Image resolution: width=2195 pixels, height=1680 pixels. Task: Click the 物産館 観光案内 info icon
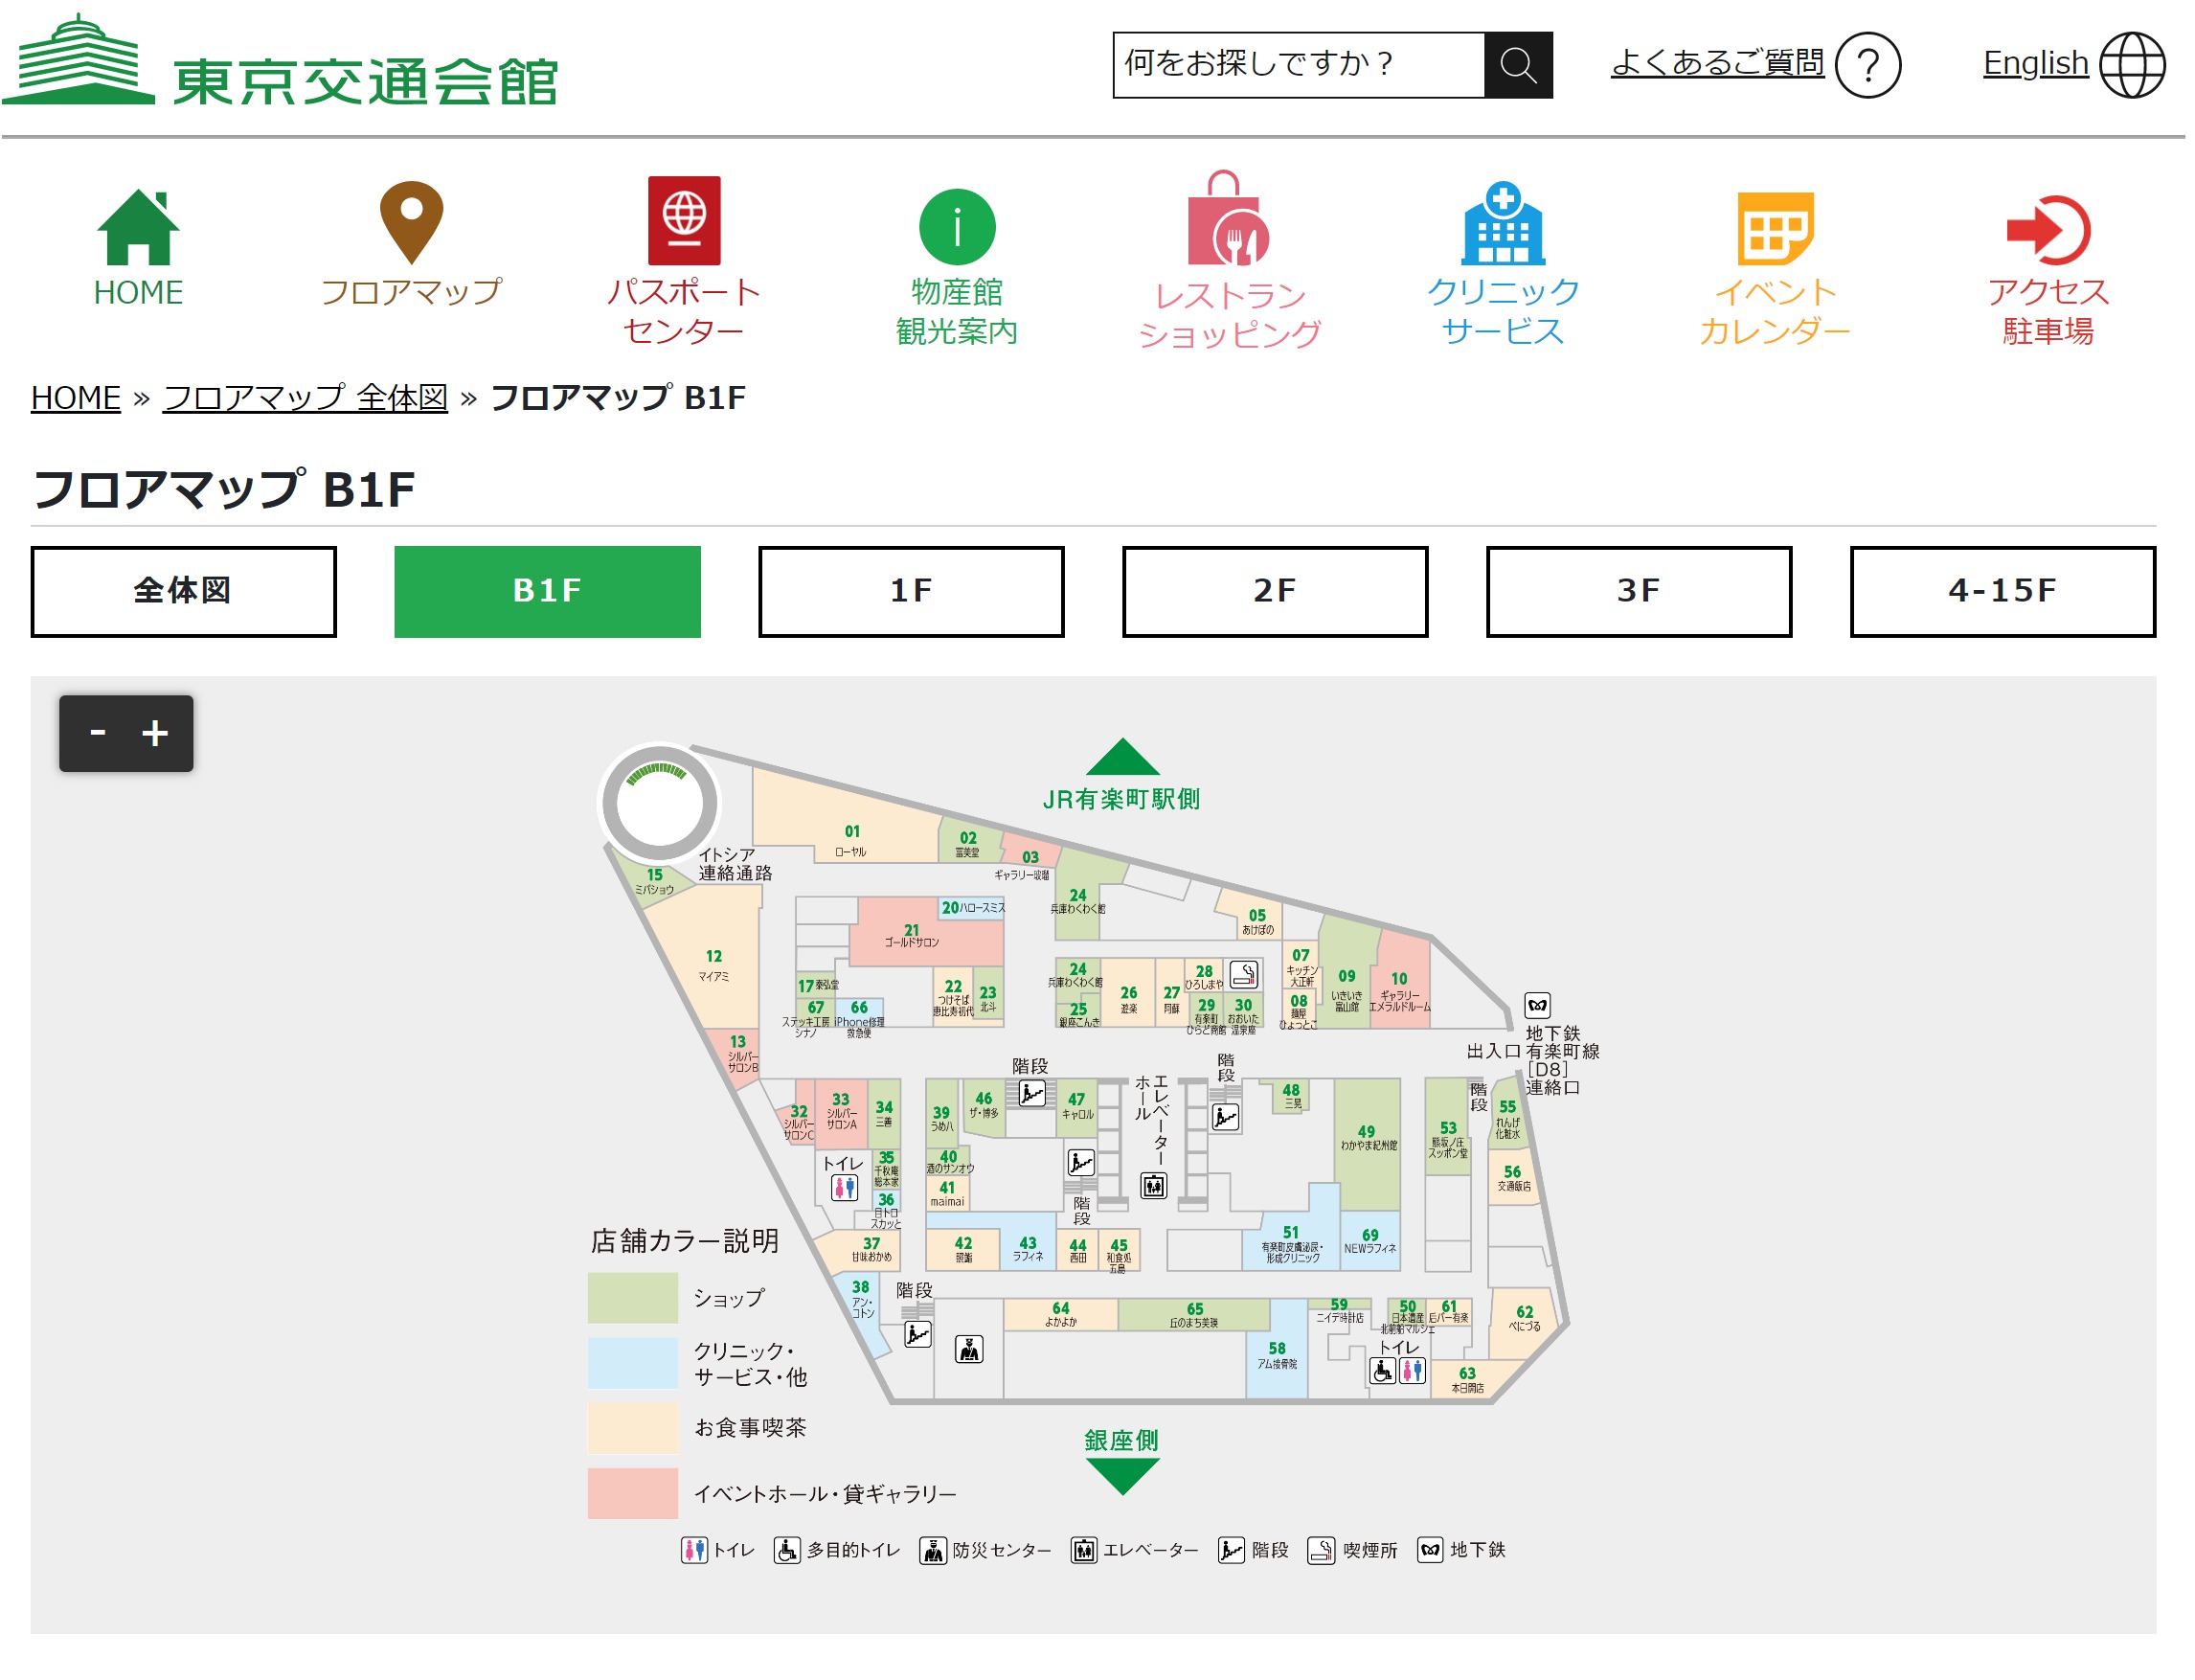pos(958,227)
